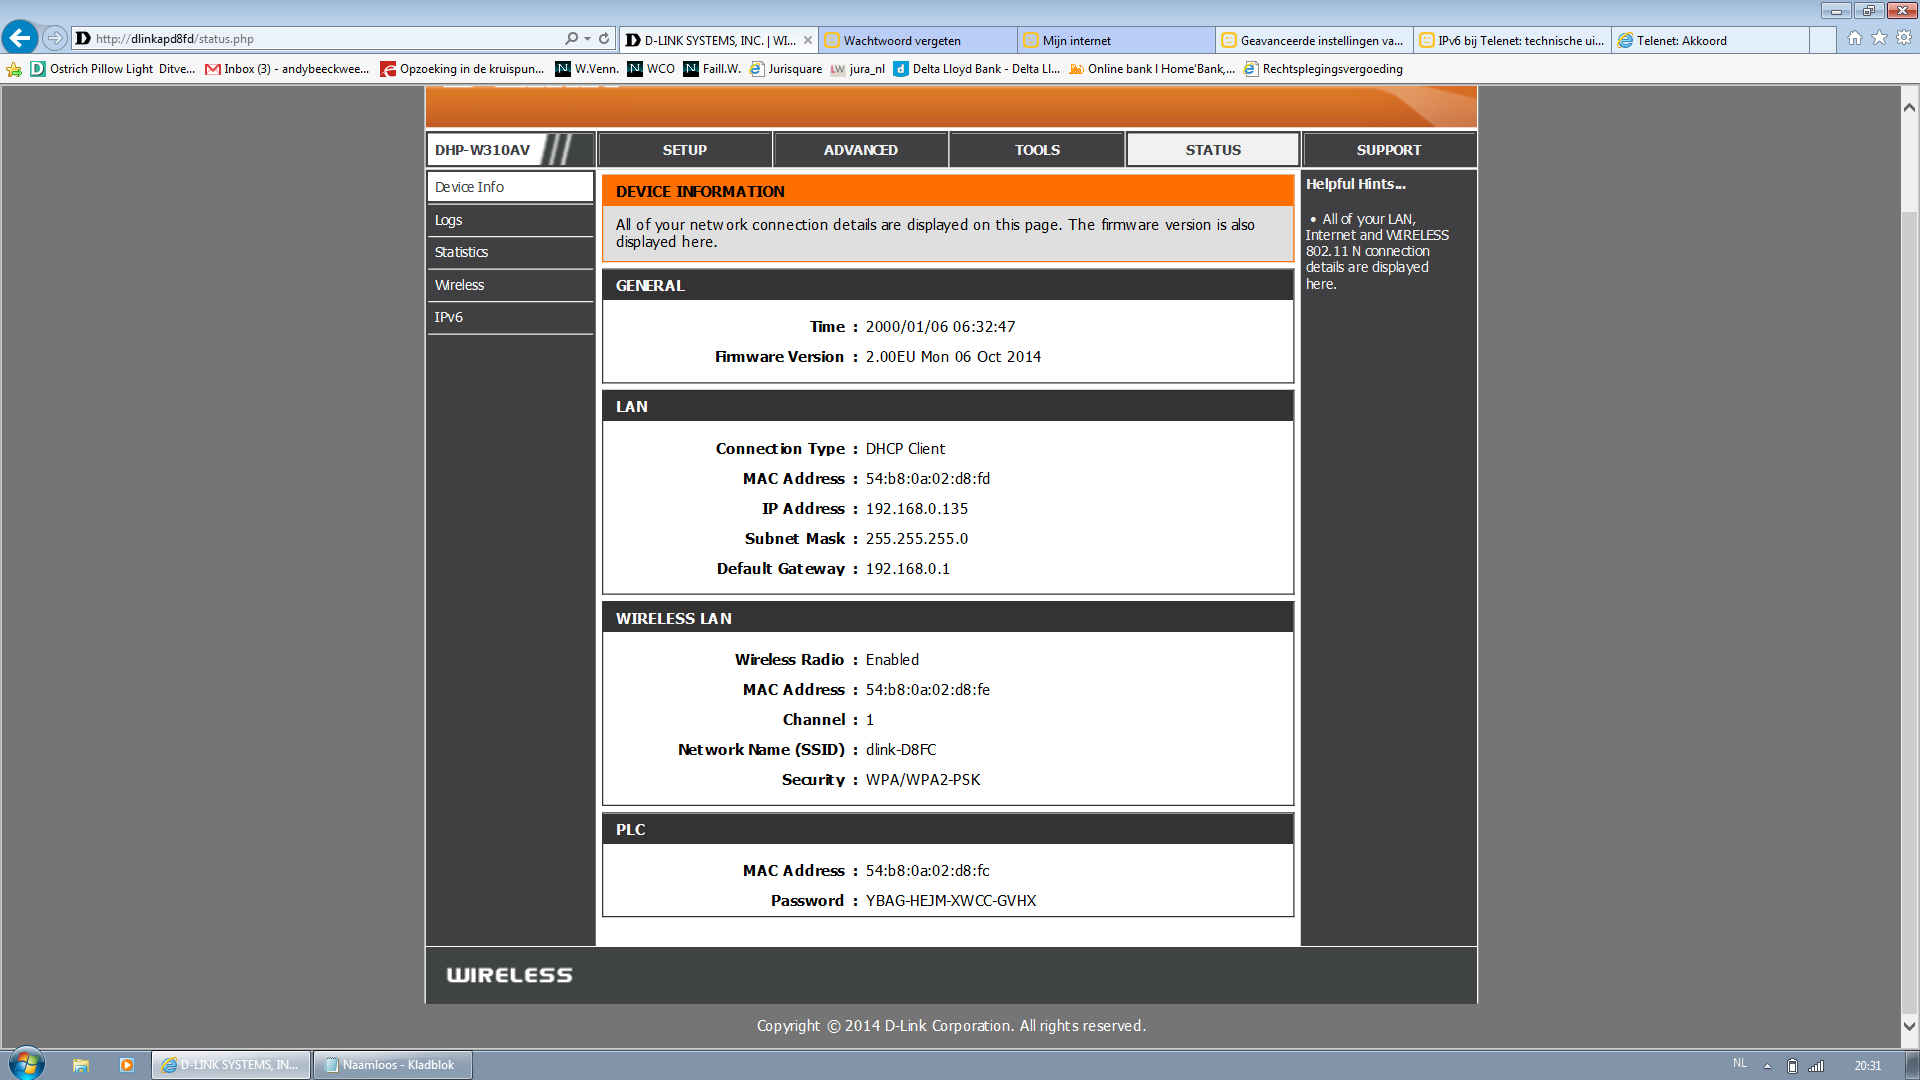Click the address bar search magnifier icon
Screen dimensions: 1920x1080
click(x=571, y=38)
